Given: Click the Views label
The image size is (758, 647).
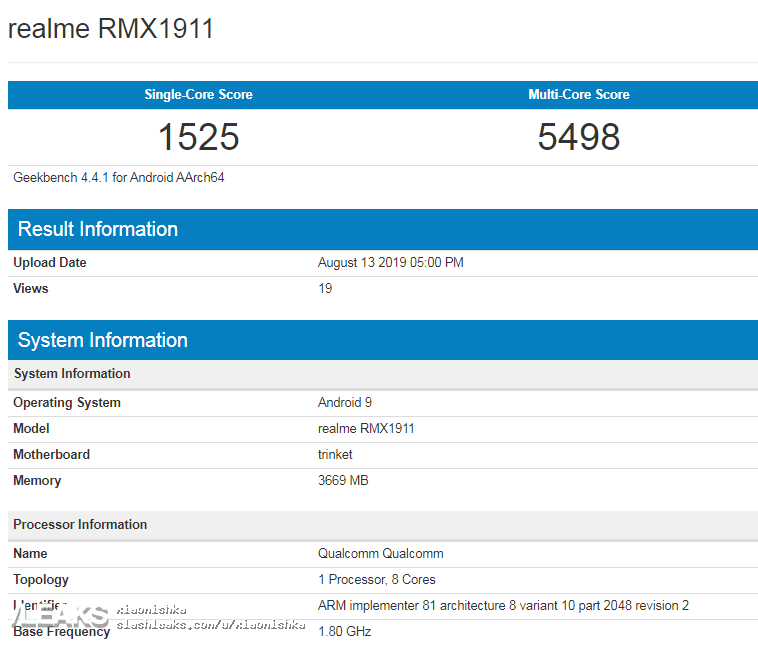Looking at the screenshot, I should tap(30, 289).
